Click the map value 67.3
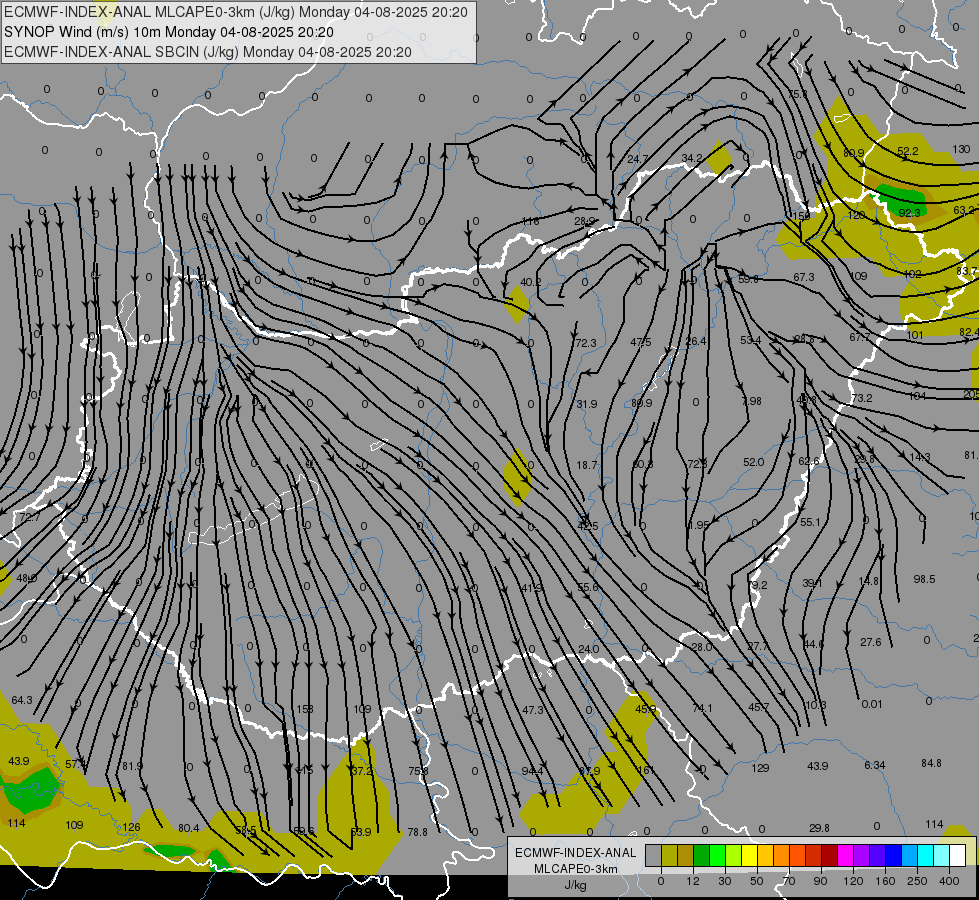 pos(804,277)
